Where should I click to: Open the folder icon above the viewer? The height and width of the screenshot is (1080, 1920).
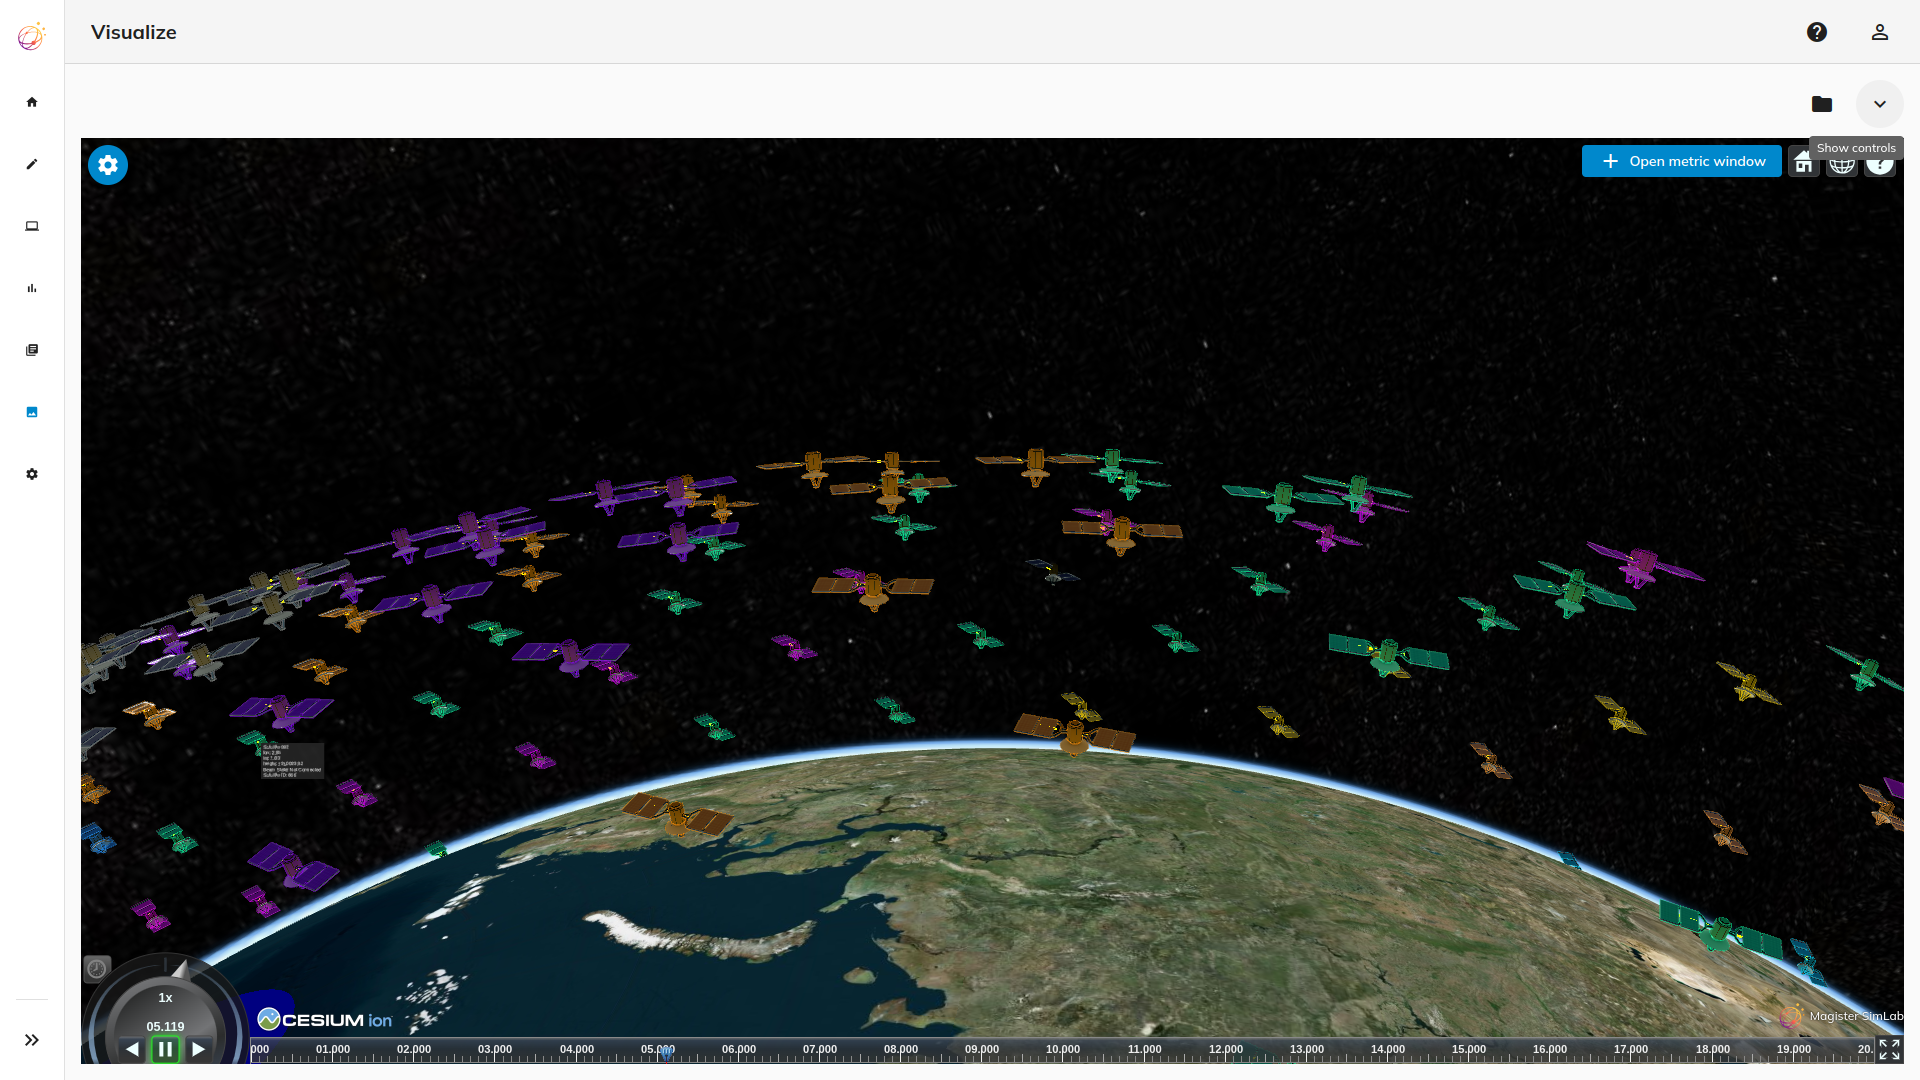(1822, 104)
